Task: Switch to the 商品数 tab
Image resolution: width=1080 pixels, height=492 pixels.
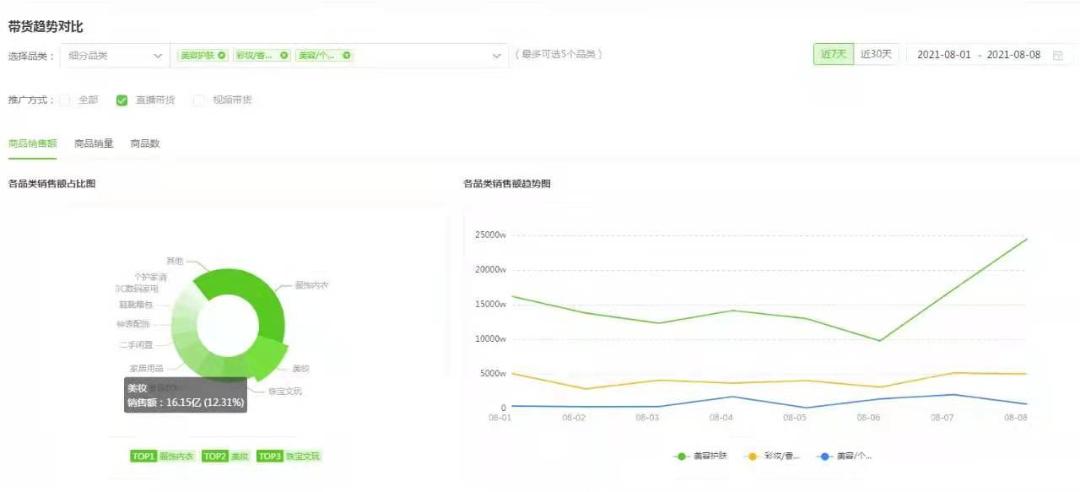Action: pyautogui.click(x=145, y=143)
